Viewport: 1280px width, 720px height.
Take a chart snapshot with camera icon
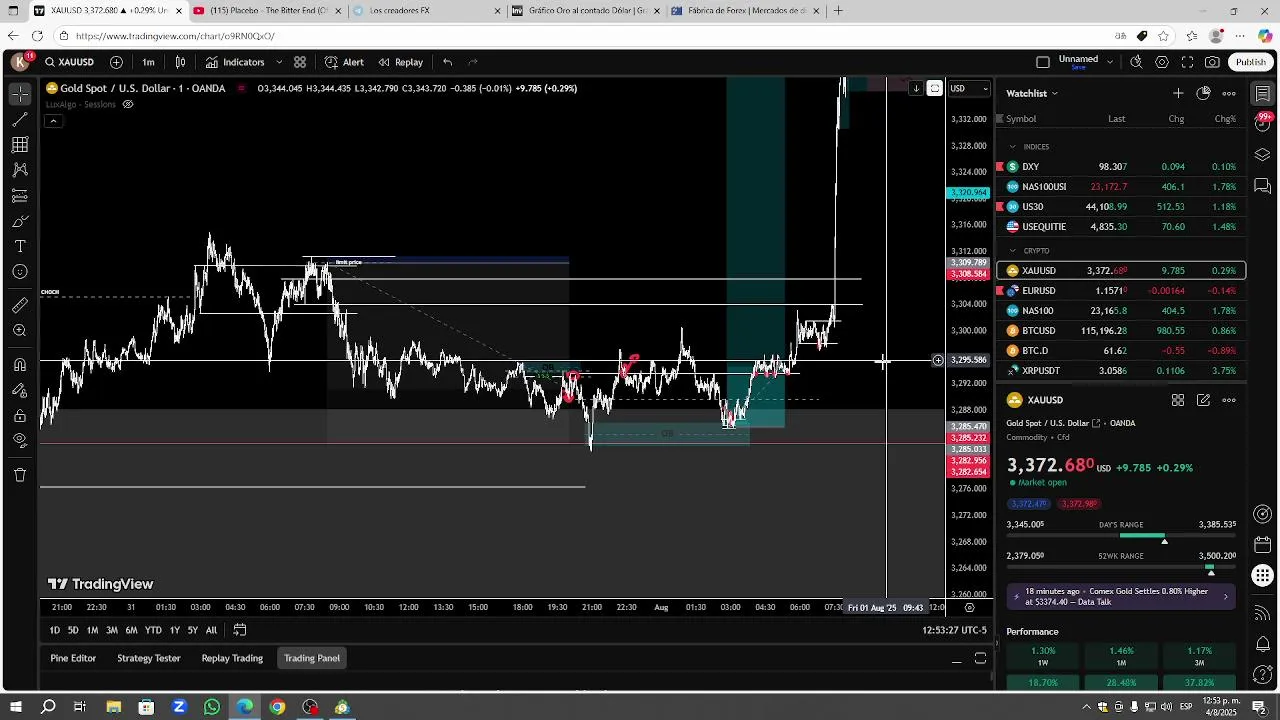pos(1212,62)
